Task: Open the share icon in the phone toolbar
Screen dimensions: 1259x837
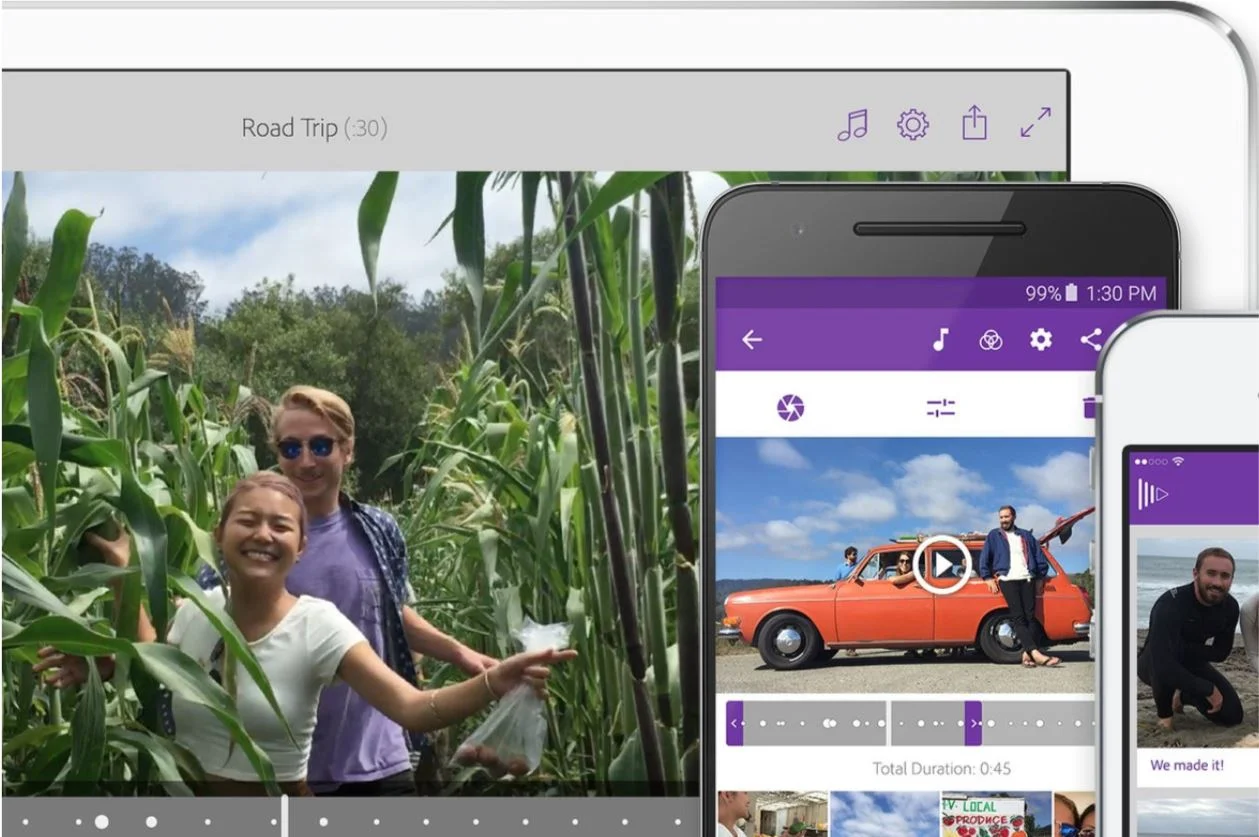Action: (1090, 339)
